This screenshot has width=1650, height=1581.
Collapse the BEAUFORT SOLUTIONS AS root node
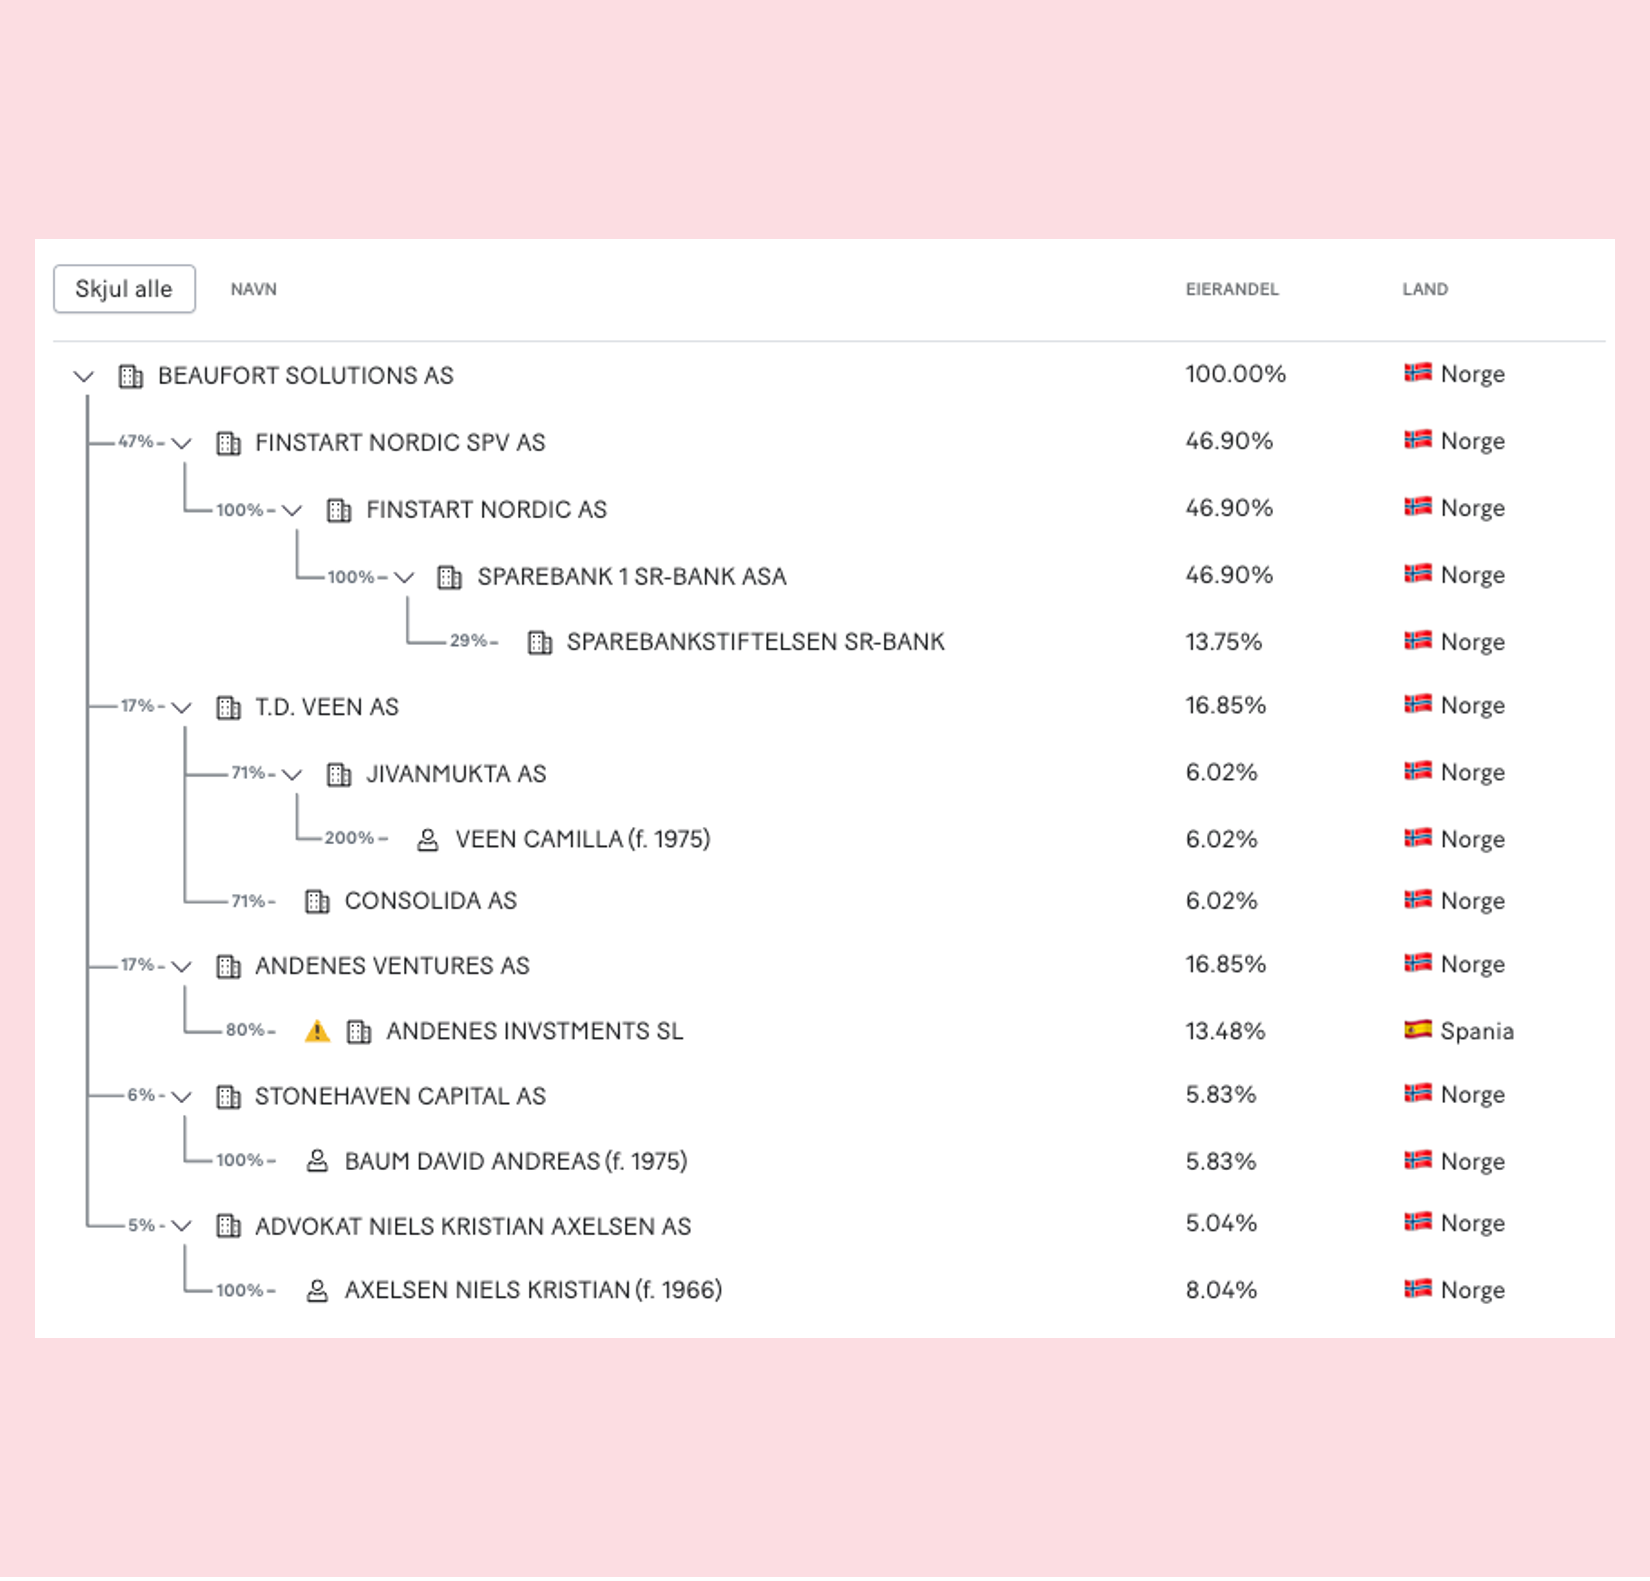pyautogui.click(x=84, y=377)
